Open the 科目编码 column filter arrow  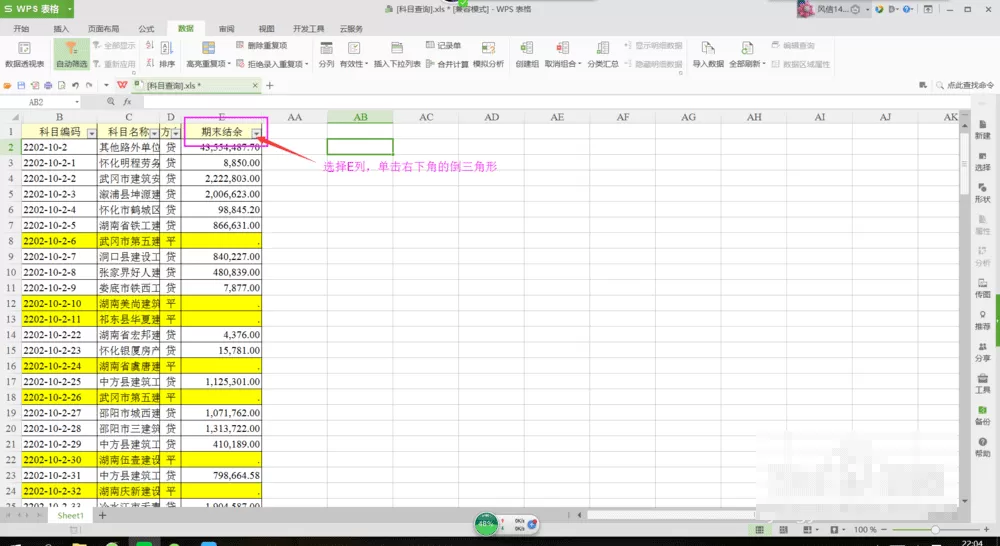[x=92, y=133]
